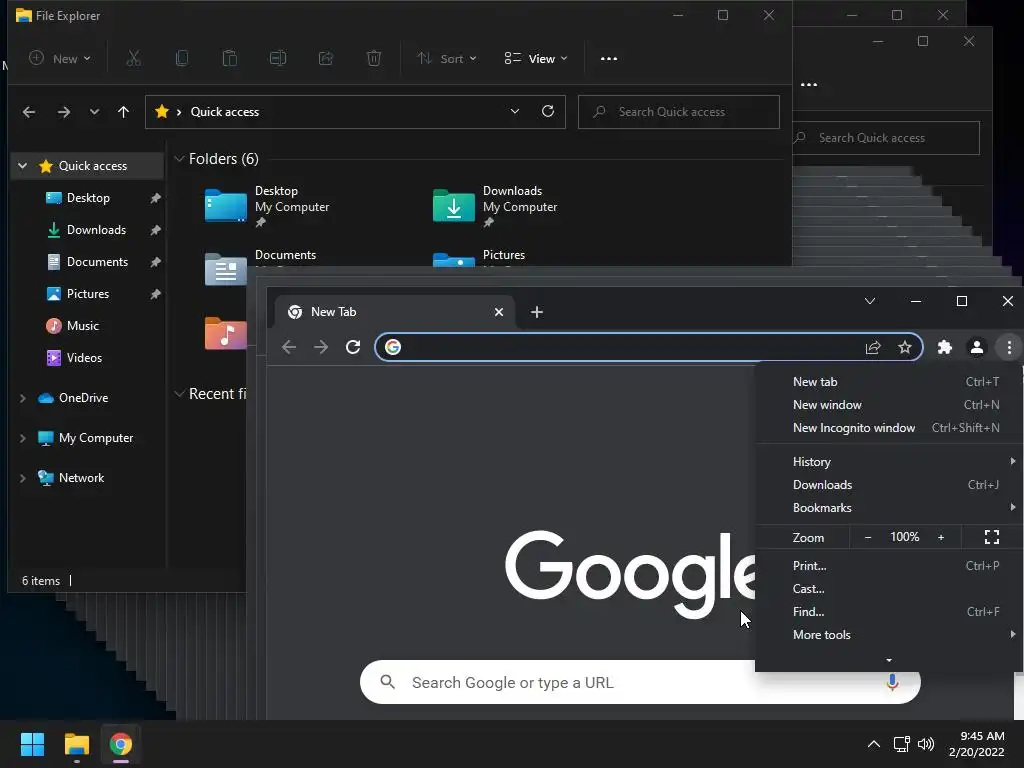The image size is (1024, 768).
Task: Click the voice search microphone icon
Action: [892, 682]
